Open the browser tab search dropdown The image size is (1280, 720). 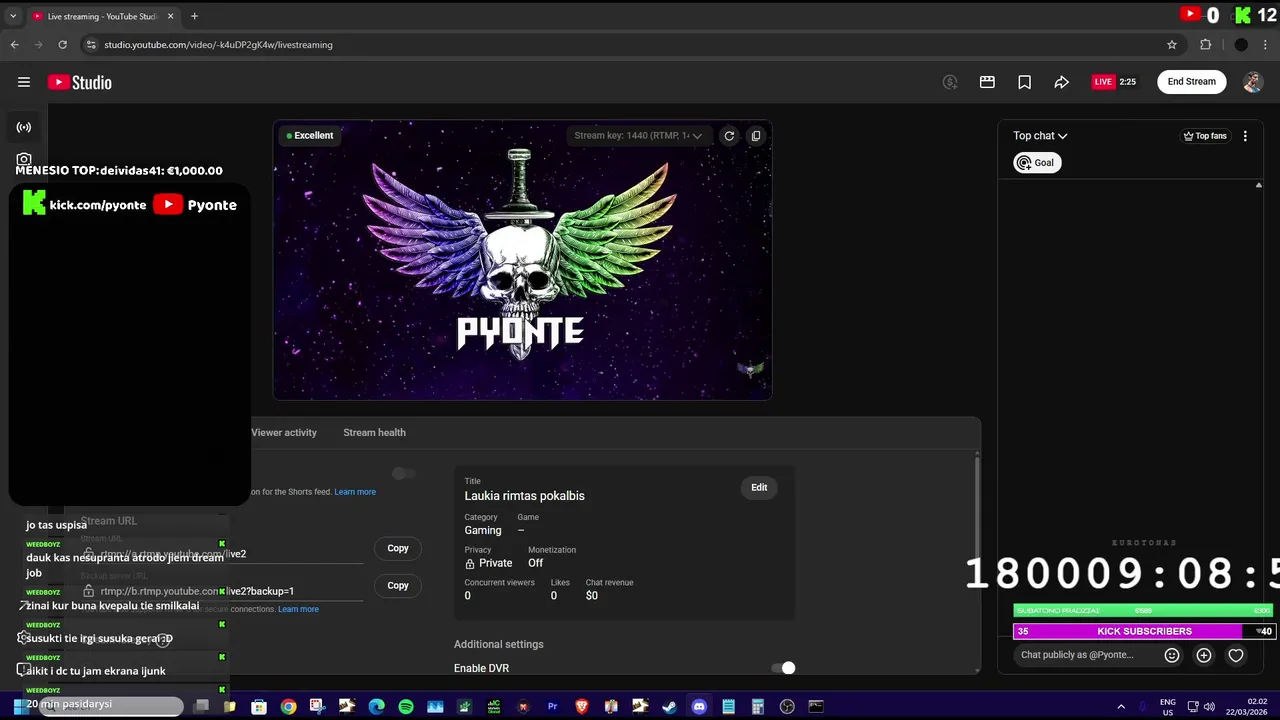point(13,16)
